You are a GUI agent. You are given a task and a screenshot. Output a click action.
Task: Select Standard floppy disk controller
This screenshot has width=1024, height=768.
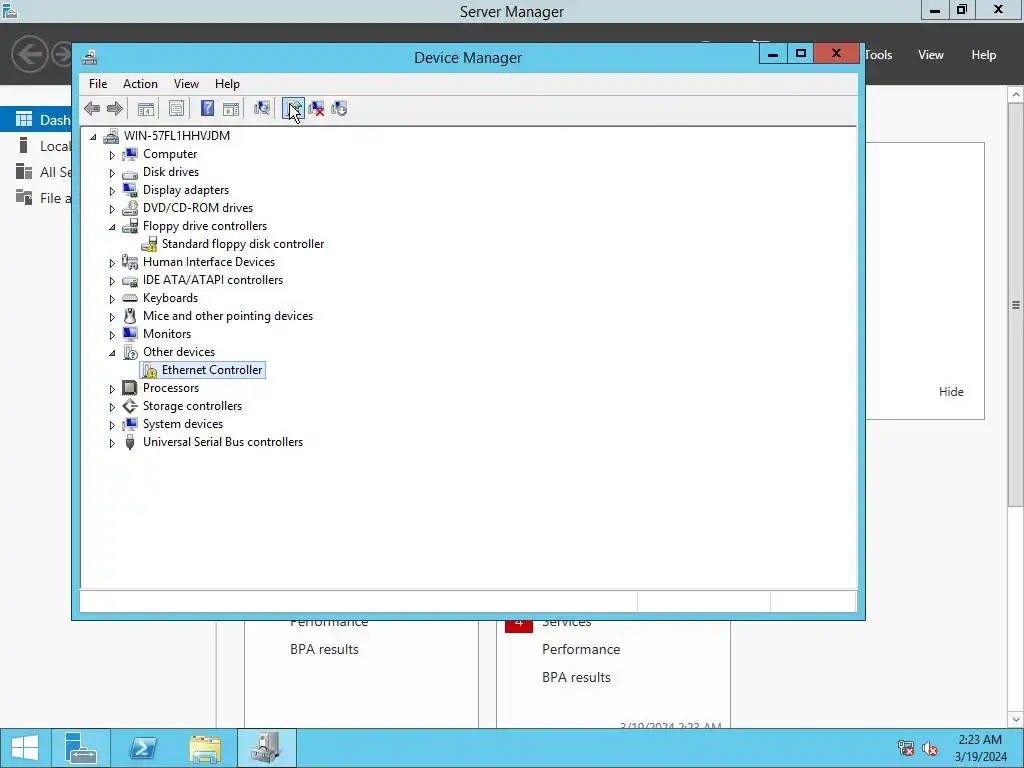[x=242, y=244]
